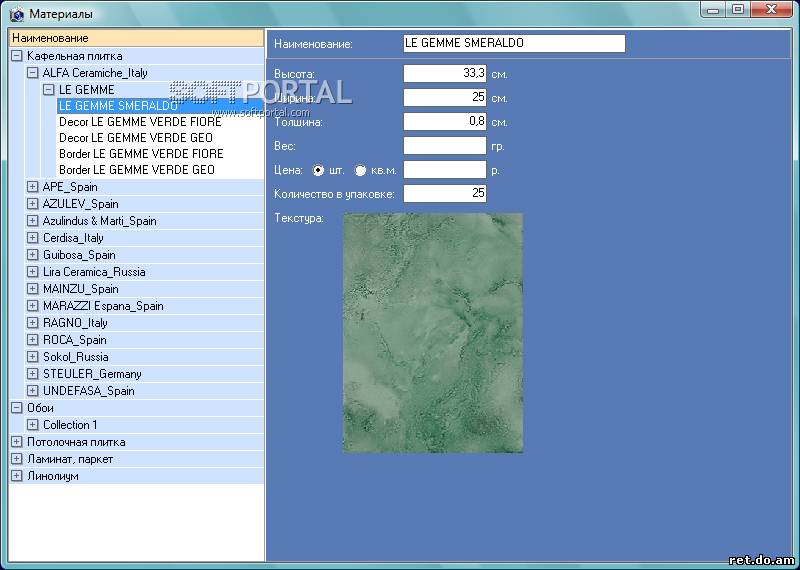Click the green marble texture preview

[432, 332]
